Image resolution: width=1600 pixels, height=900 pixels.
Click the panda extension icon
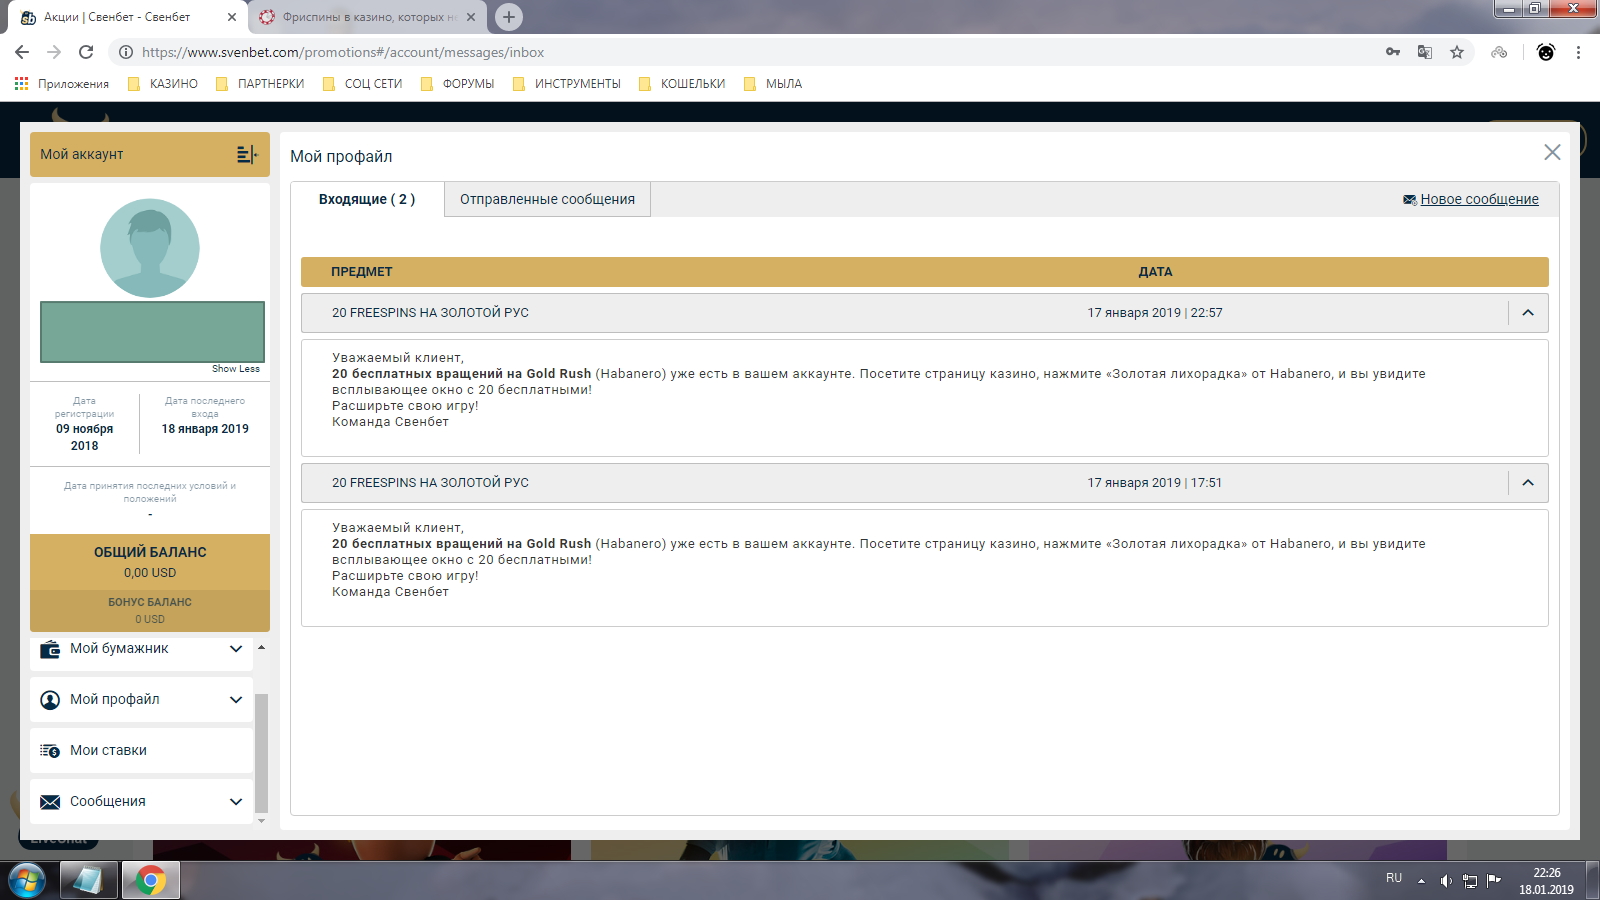coord(1546,52)
